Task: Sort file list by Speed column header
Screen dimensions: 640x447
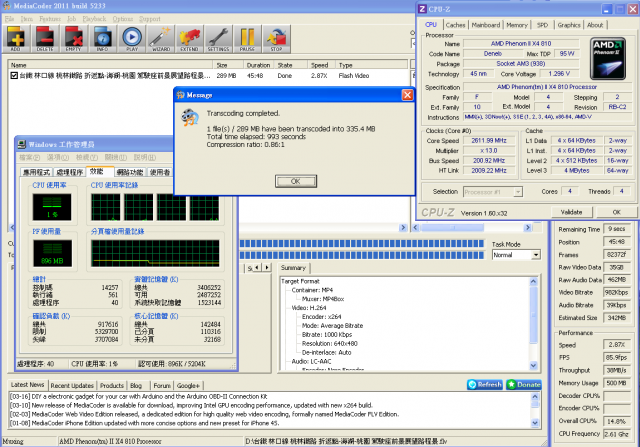Action: (321, 65)
